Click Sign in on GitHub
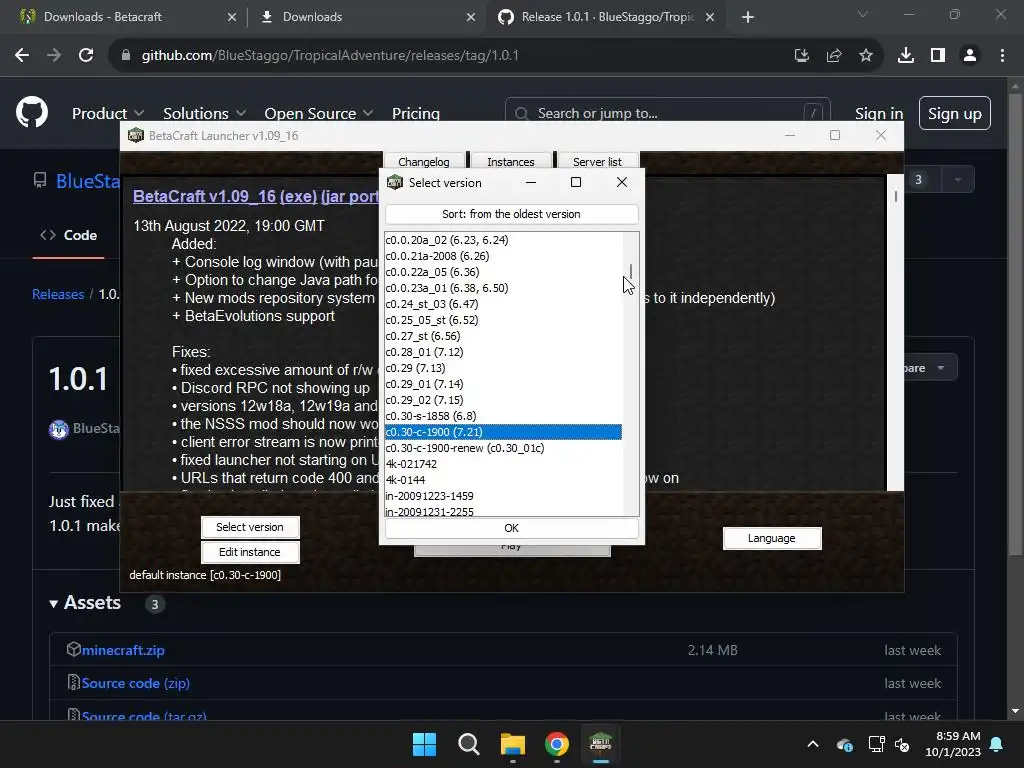Viewport: 1024px width, 768px height. (x=879, y=114)
